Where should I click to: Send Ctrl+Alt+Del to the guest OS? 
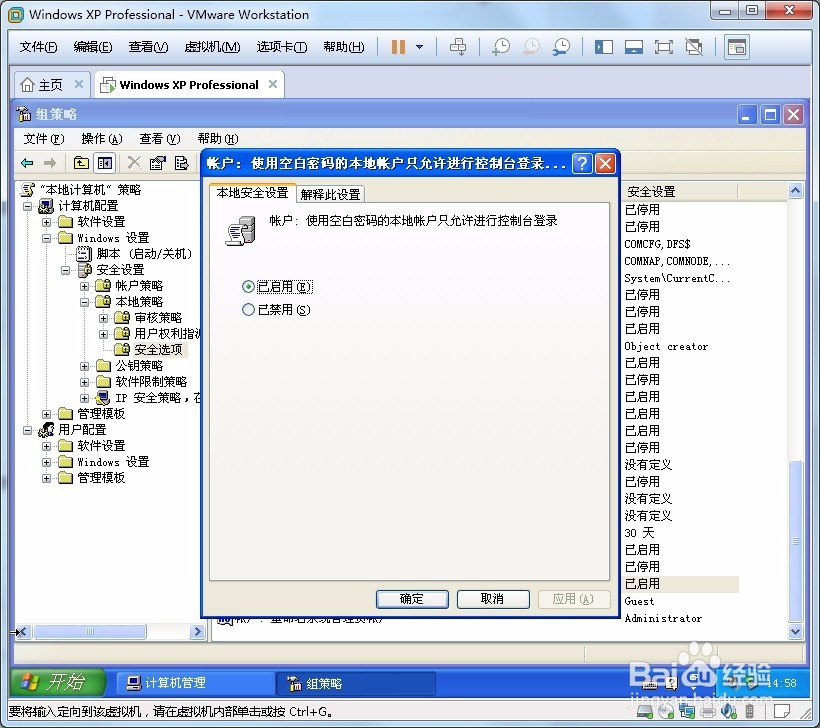click(458, 46)
